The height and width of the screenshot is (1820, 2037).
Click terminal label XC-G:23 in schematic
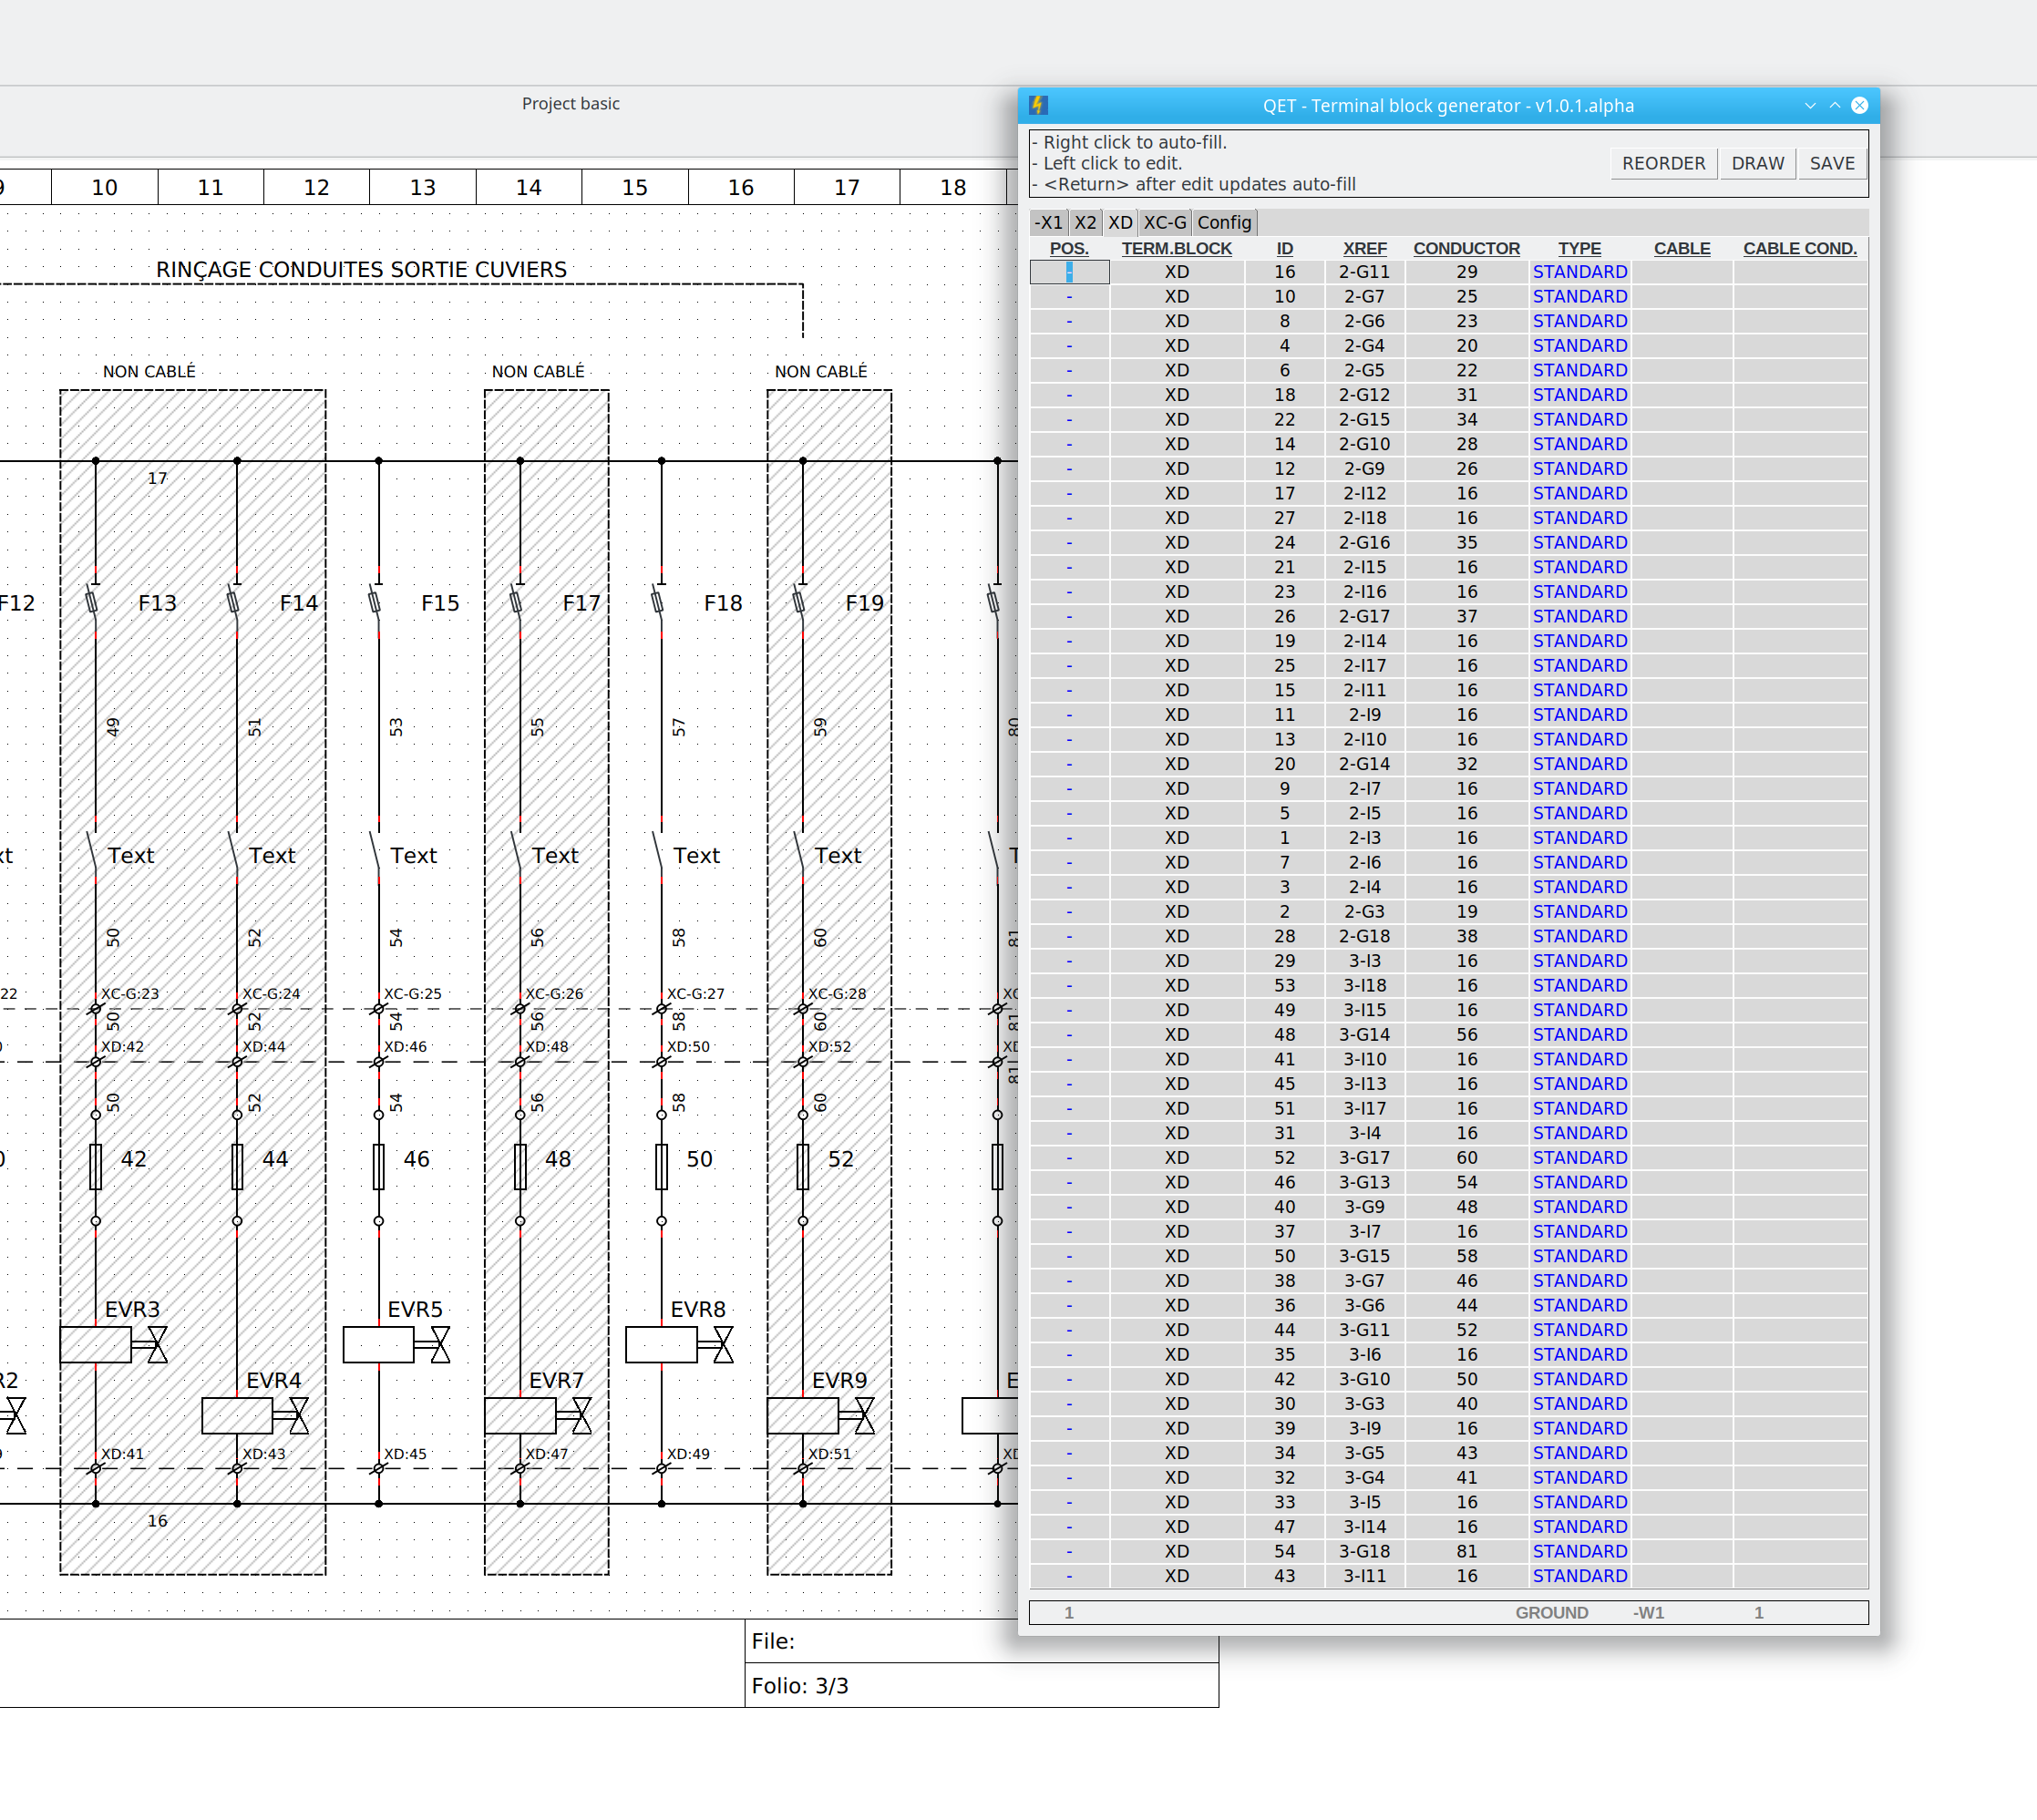coord(130,993)
